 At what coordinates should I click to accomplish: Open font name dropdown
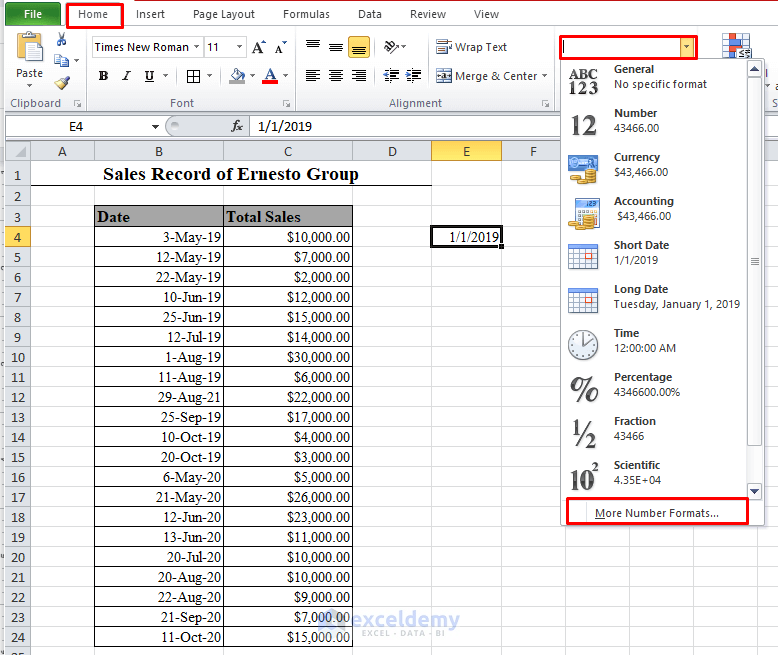click(x=196, y=47)
